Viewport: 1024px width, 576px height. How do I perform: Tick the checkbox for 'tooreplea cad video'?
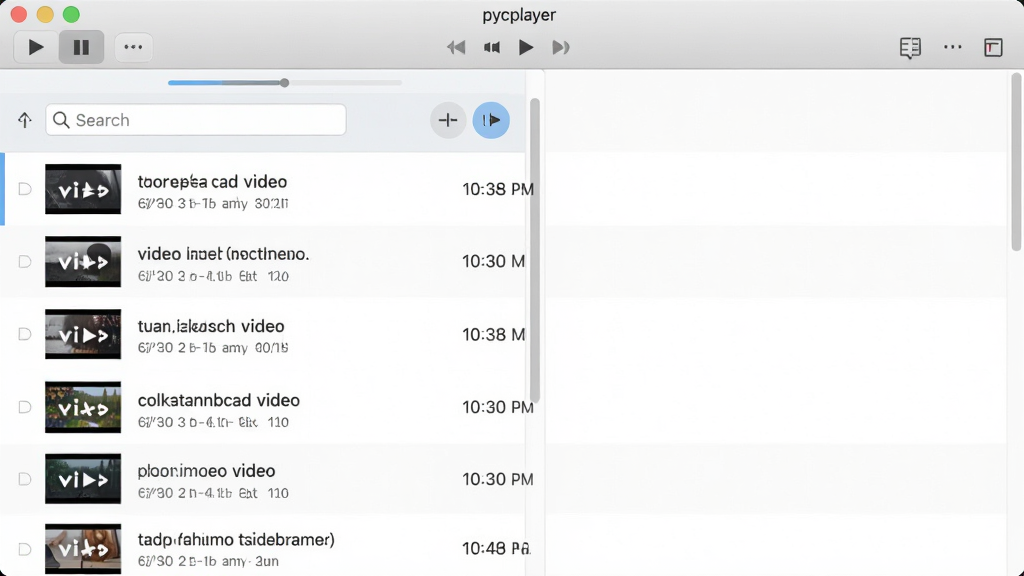tap(25, 189)
